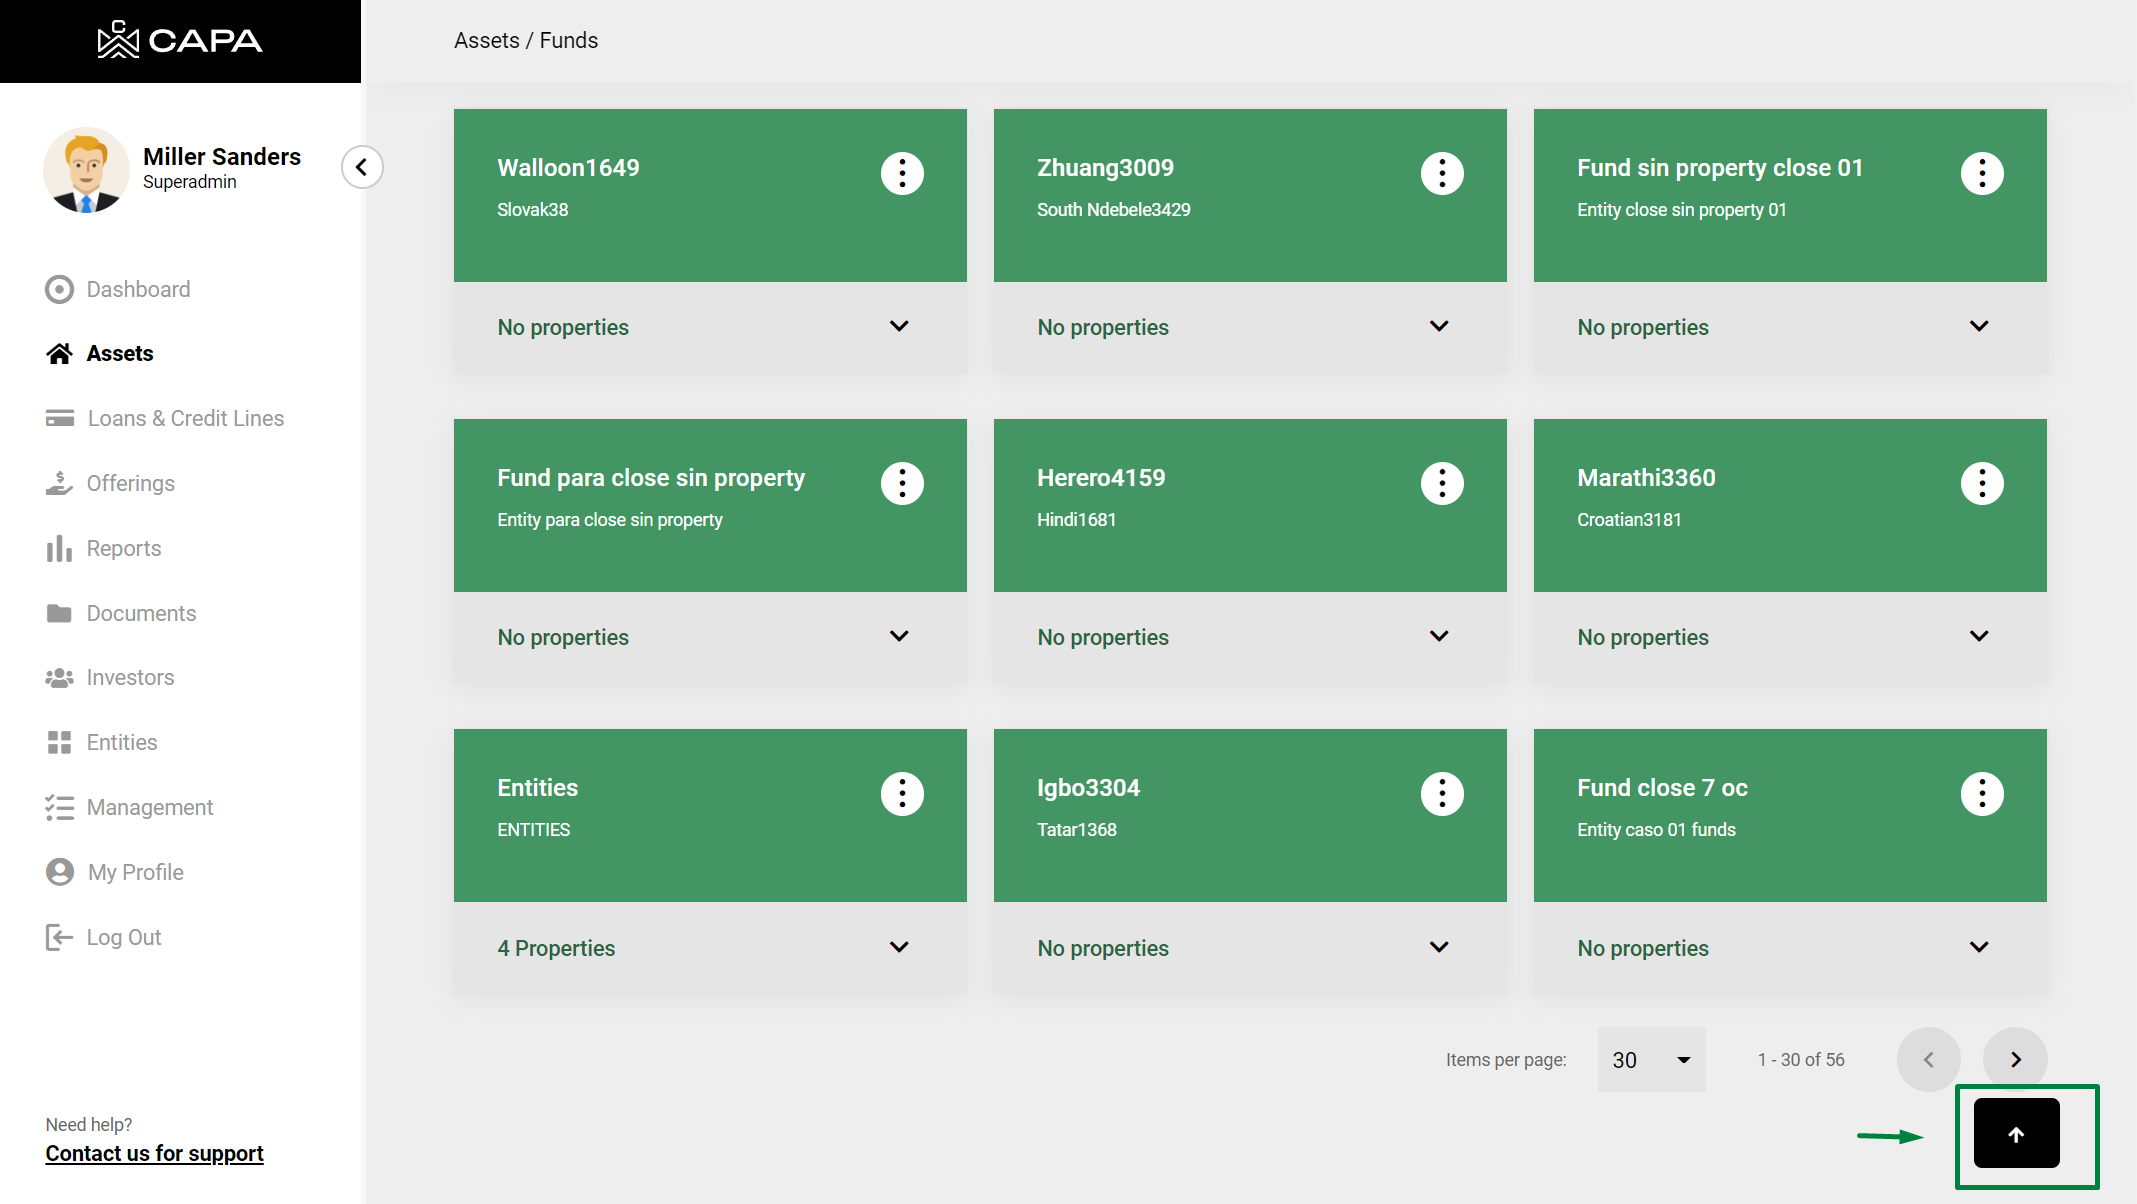Open the three-dot menu on Walloon1649 card
The image size is (2137, 1204).
pyautogui.click(x=902, y=173)
